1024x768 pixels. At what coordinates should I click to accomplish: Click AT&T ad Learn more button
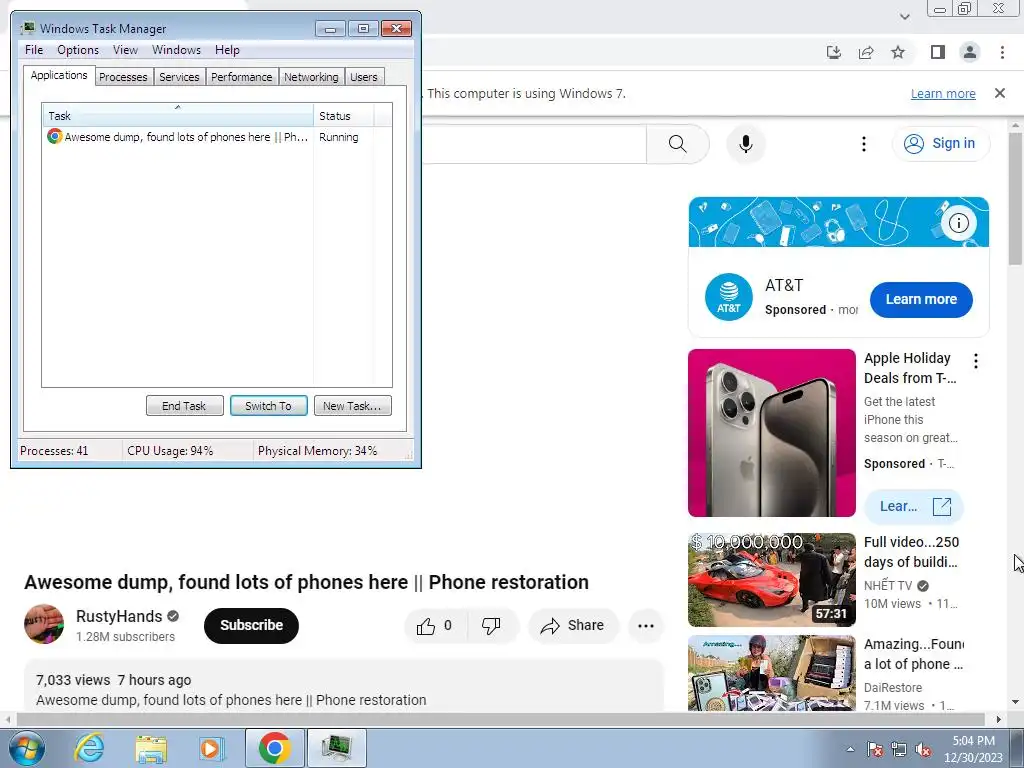[x=921, y=300]
